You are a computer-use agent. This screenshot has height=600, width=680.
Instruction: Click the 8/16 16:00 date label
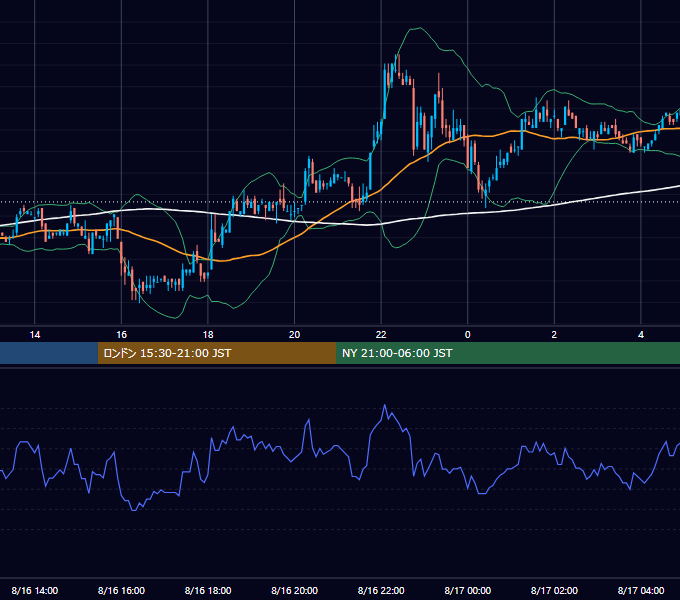(121, 590)
